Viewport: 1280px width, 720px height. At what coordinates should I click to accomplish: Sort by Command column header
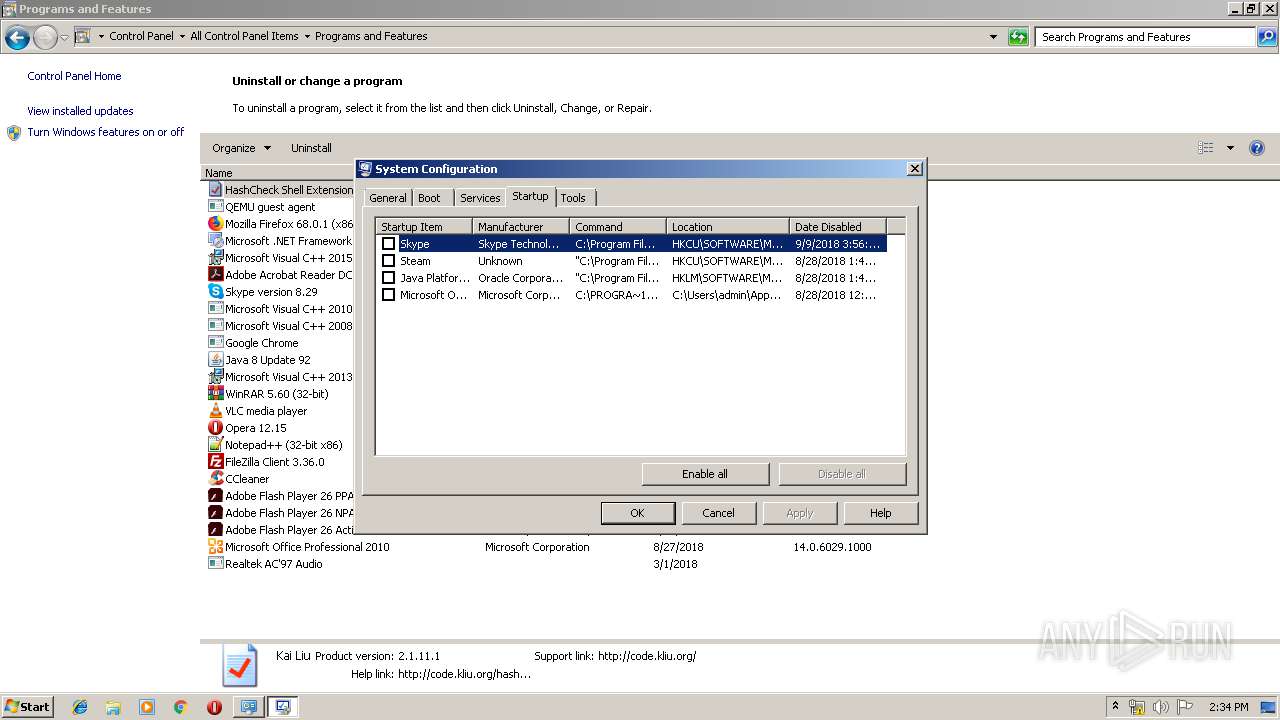coord(618,227)
